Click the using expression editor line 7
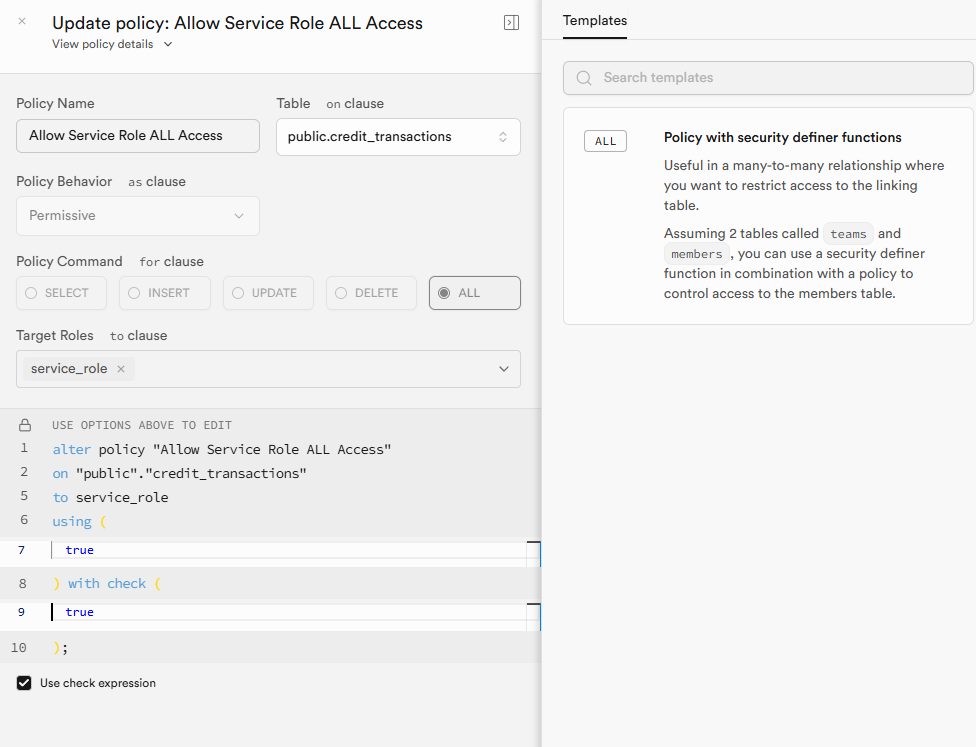 click(x=290, y=550)
